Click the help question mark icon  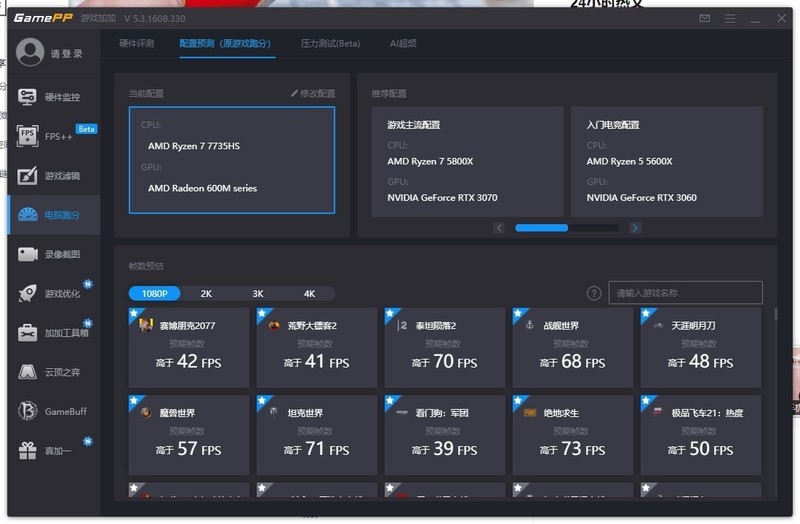point(594,293)
